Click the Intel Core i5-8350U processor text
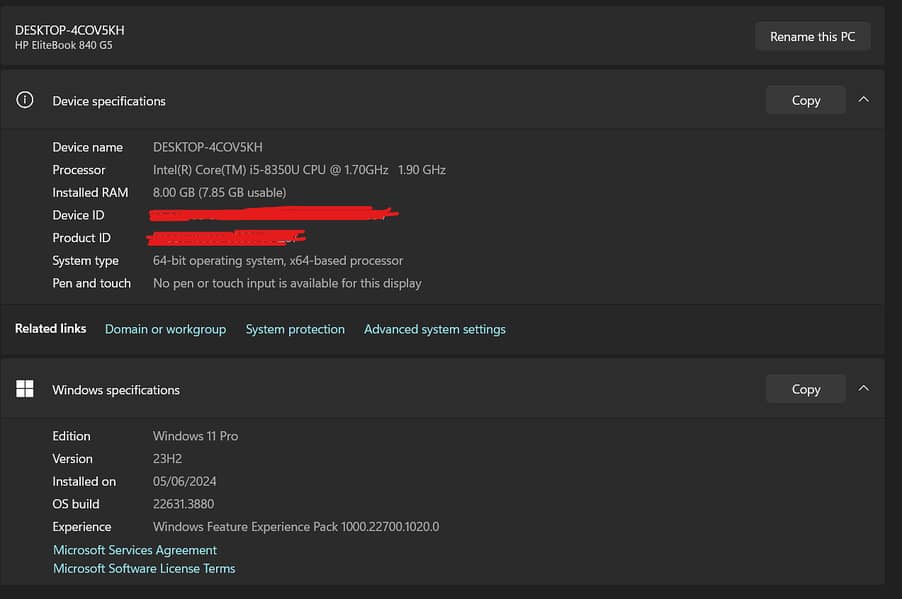902x599 pixels. coord(299,170)
